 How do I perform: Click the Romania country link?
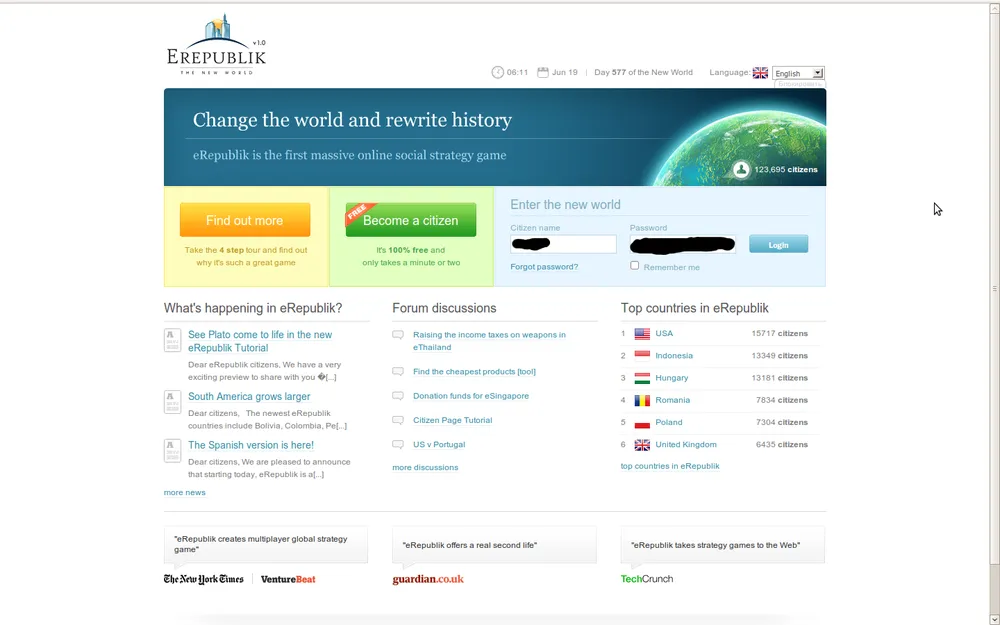tap(673, 401)
